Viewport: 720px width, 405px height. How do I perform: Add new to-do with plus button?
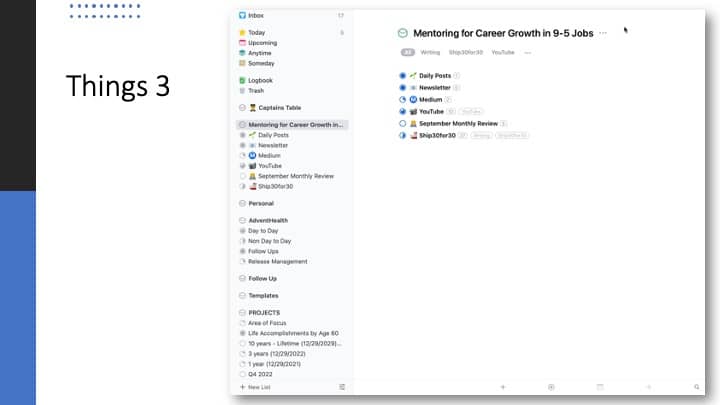[503, 387]
